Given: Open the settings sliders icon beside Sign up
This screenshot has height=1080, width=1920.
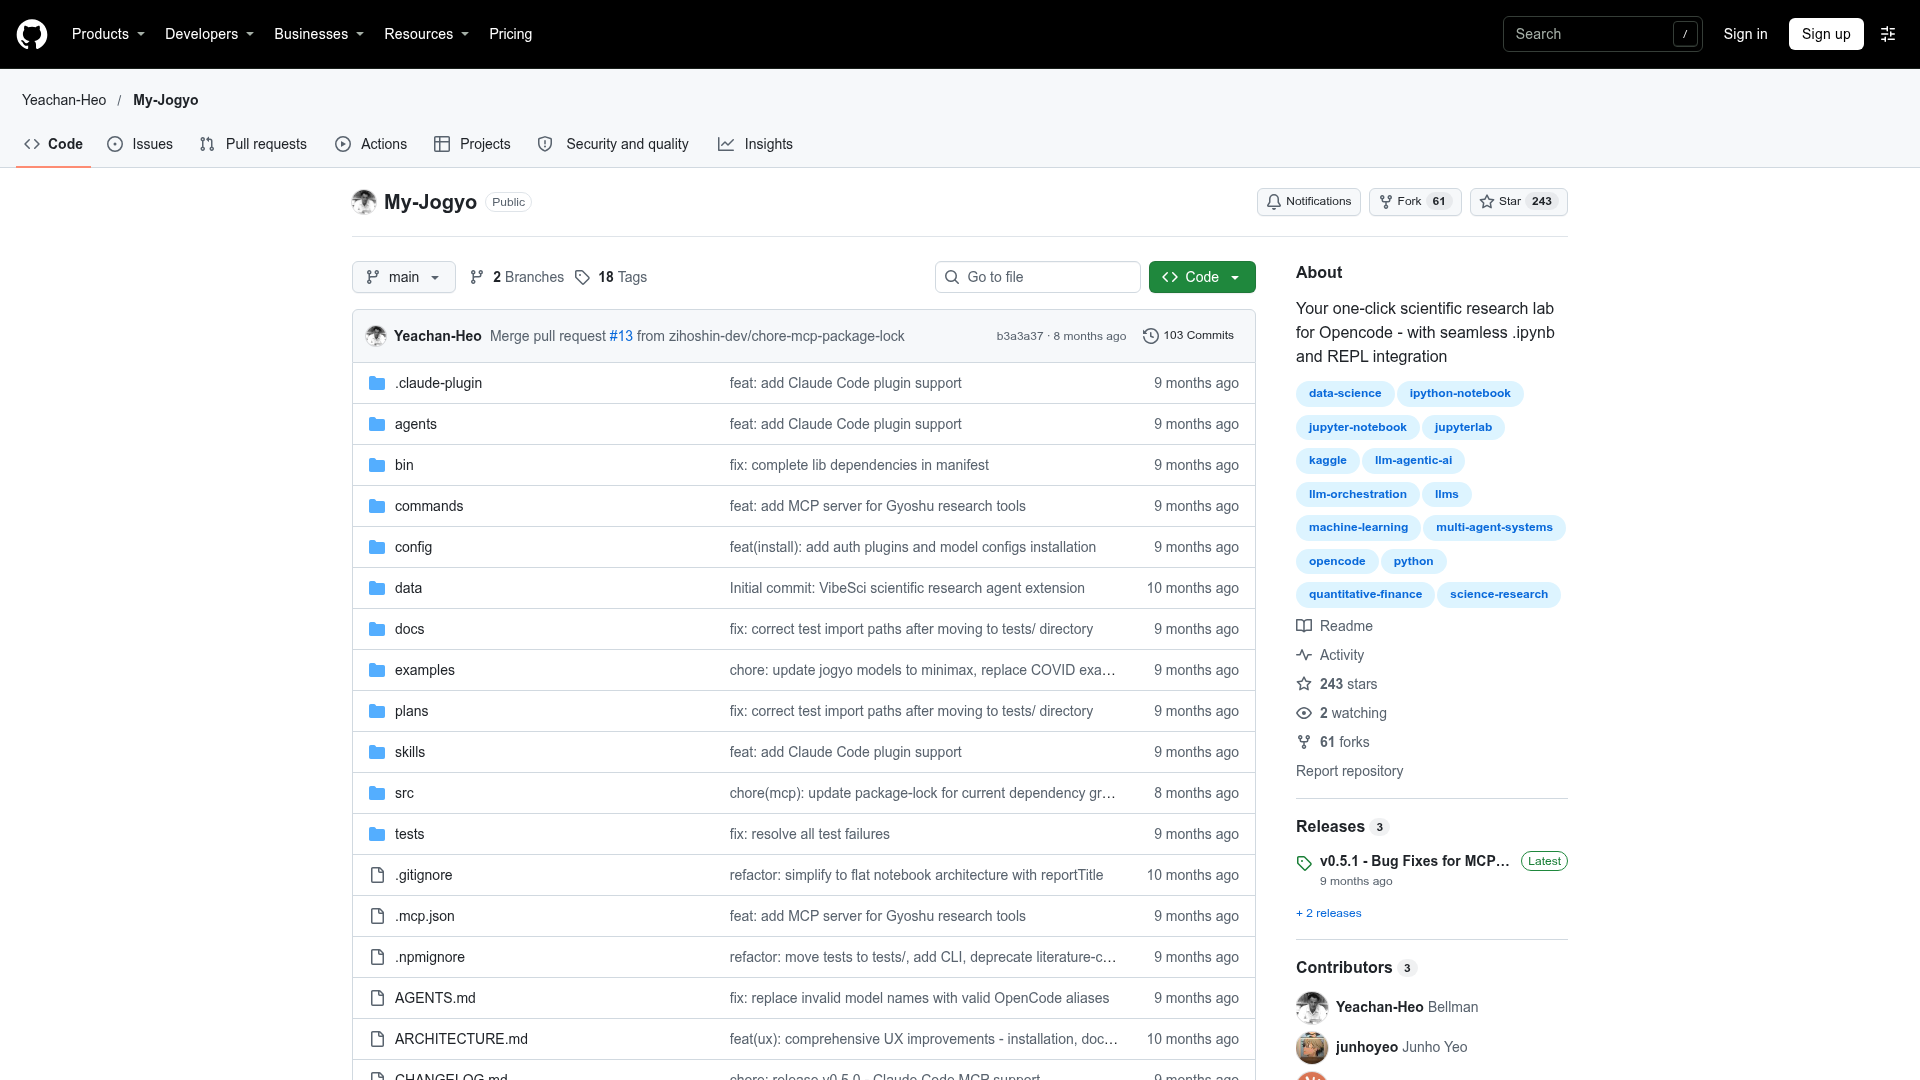Looking at the screenshot, I should (1888, 34).
